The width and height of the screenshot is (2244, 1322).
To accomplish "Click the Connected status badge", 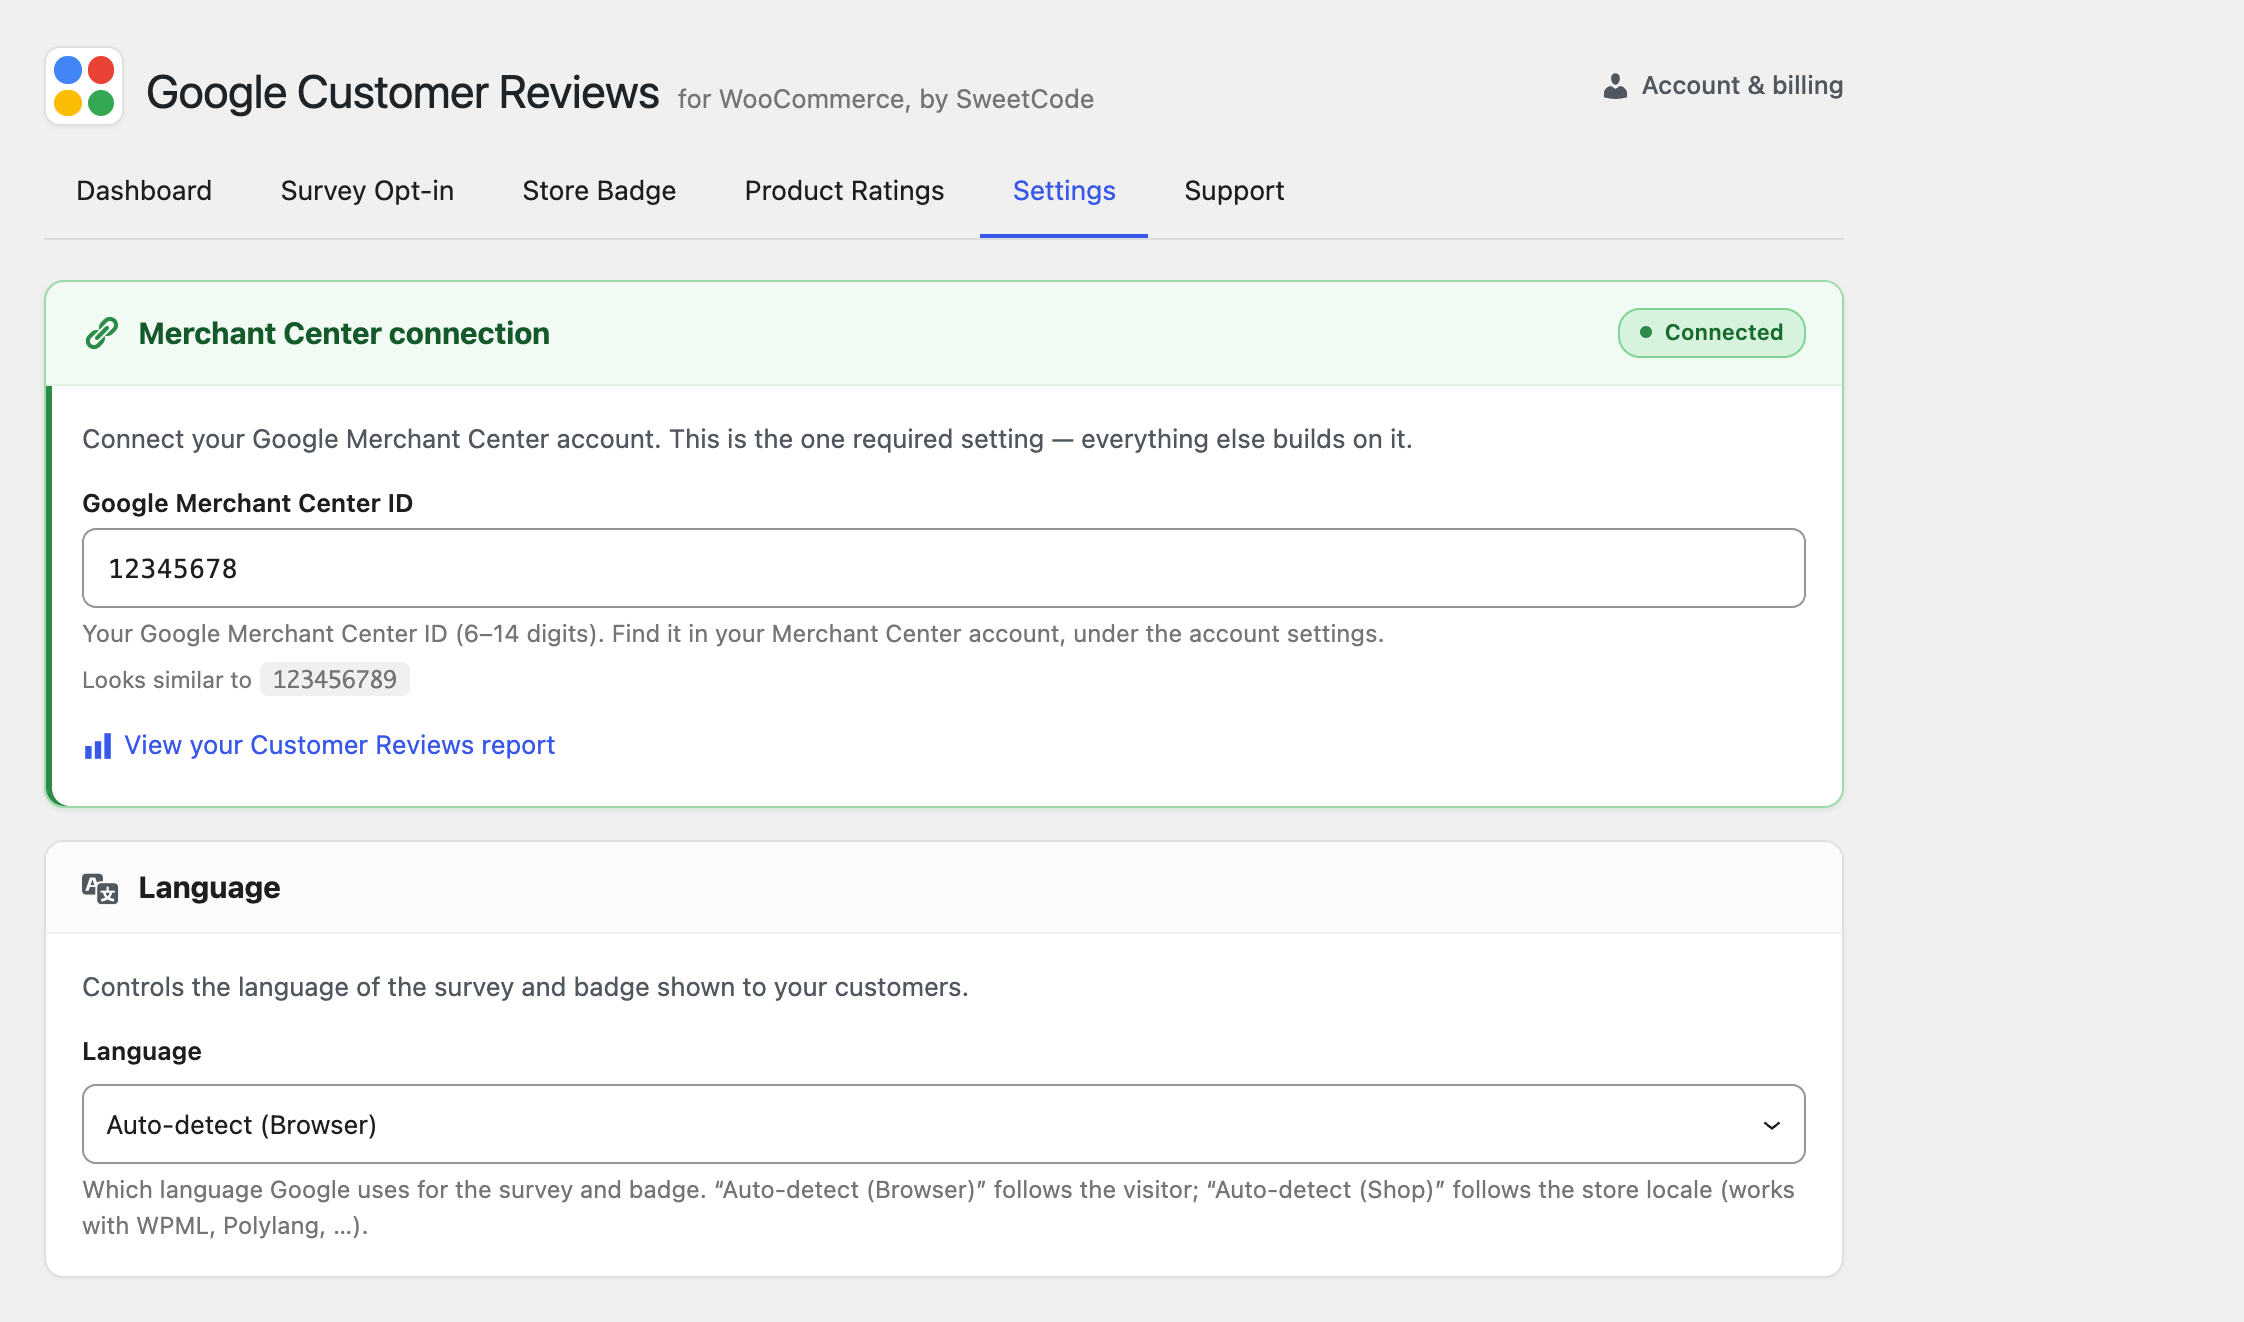I will coord(1711,333).
